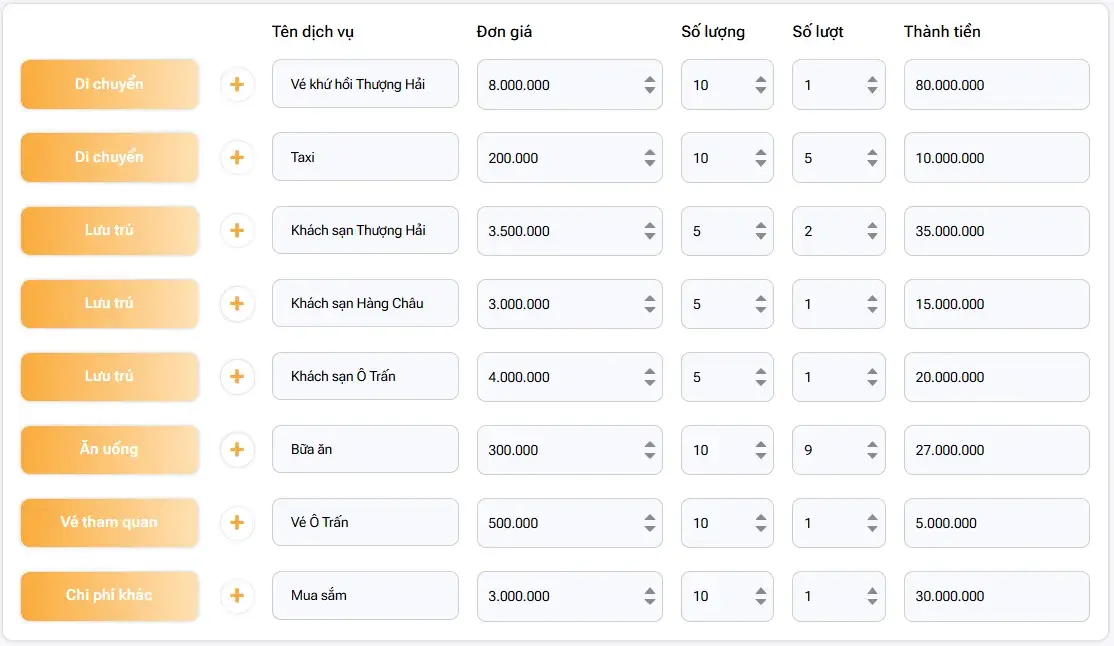This screenshot has height=646, width=1114.
Task: Click the Vé tham quan category button
Action: point(110,523)
